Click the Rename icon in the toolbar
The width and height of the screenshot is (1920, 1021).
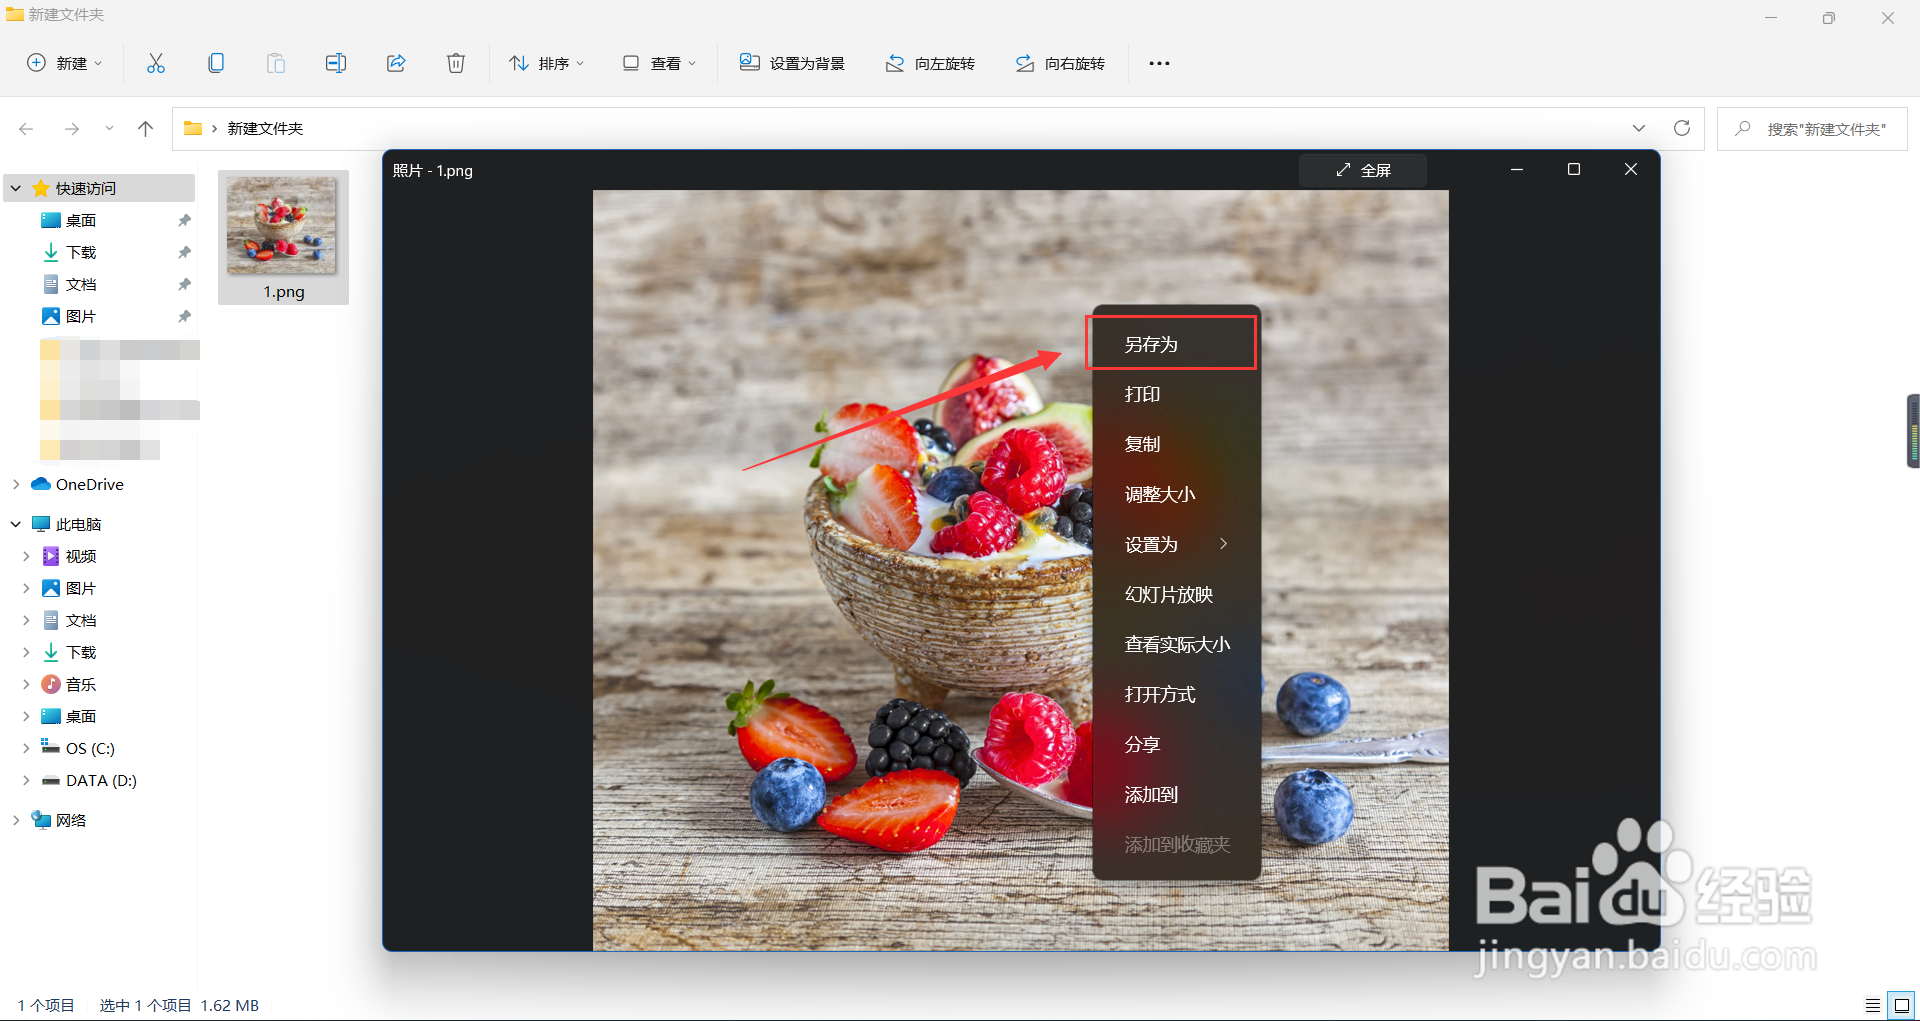coord(336,63)
